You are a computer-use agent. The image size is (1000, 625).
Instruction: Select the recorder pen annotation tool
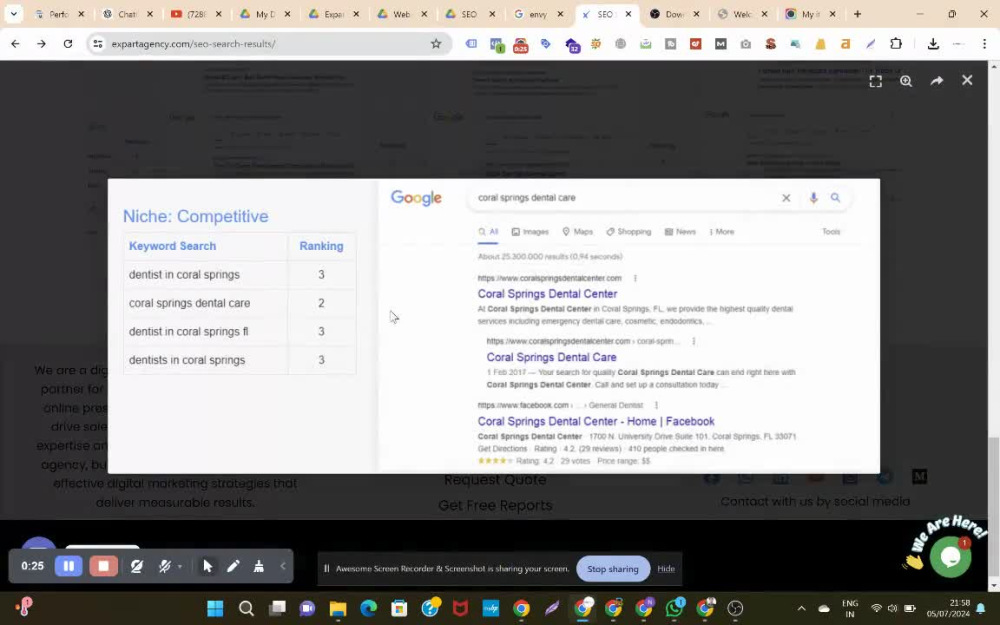pyautogui.click(x=233, y=566)
